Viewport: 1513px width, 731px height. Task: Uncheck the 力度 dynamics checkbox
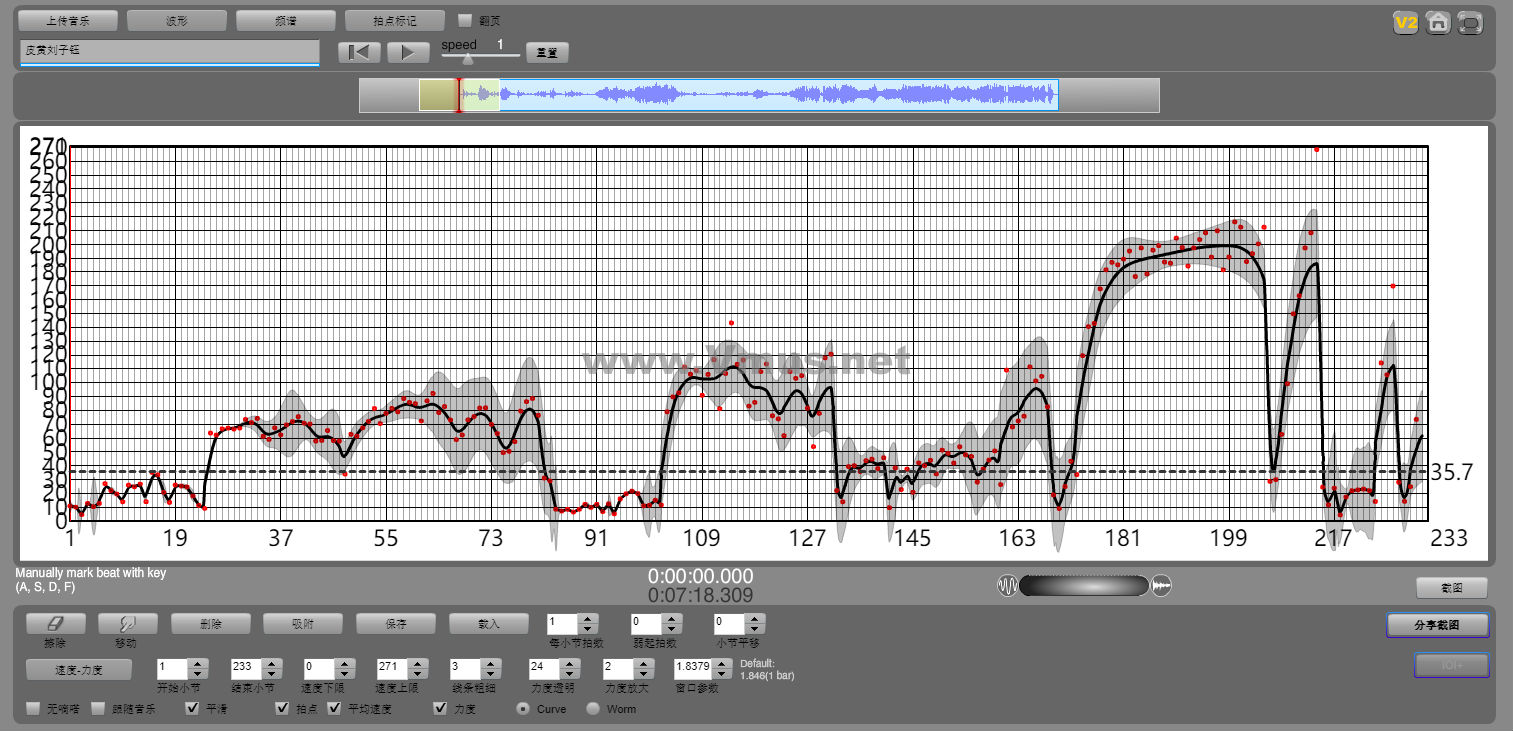click(x=440, y=709)
